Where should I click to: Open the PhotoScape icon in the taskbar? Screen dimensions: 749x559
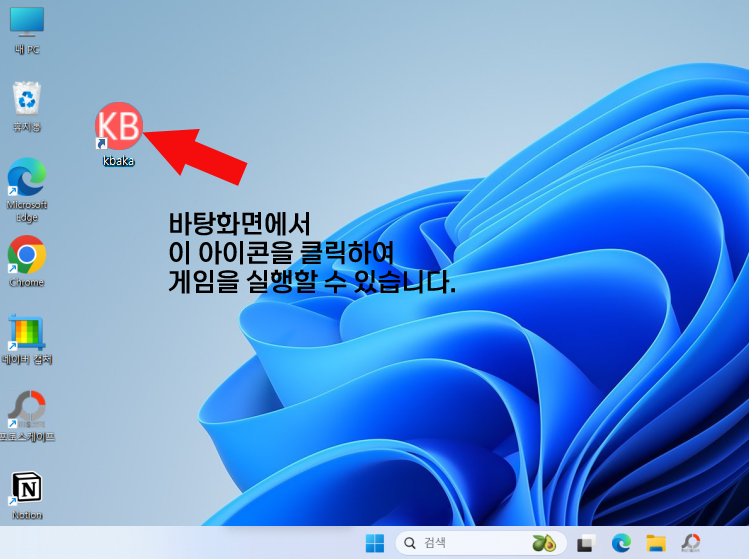click(x=691, y=543)
